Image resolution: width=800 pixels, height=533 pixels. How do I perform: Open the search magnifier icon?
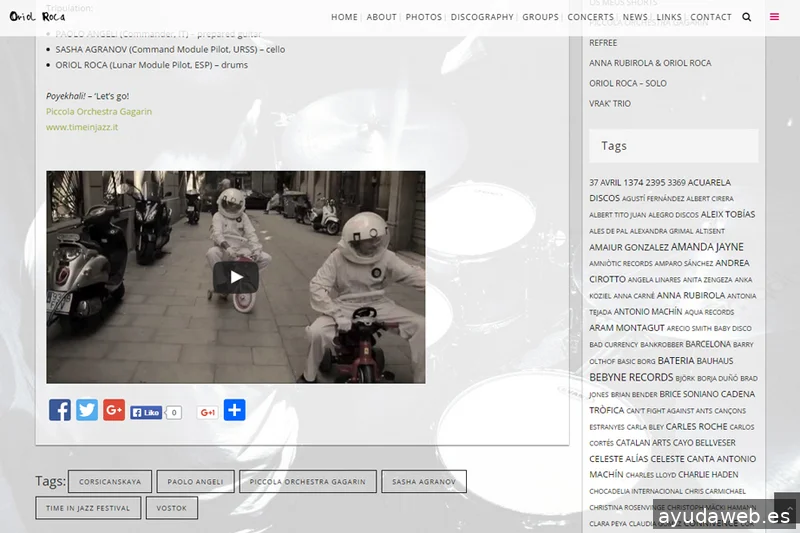click(746, 17)
